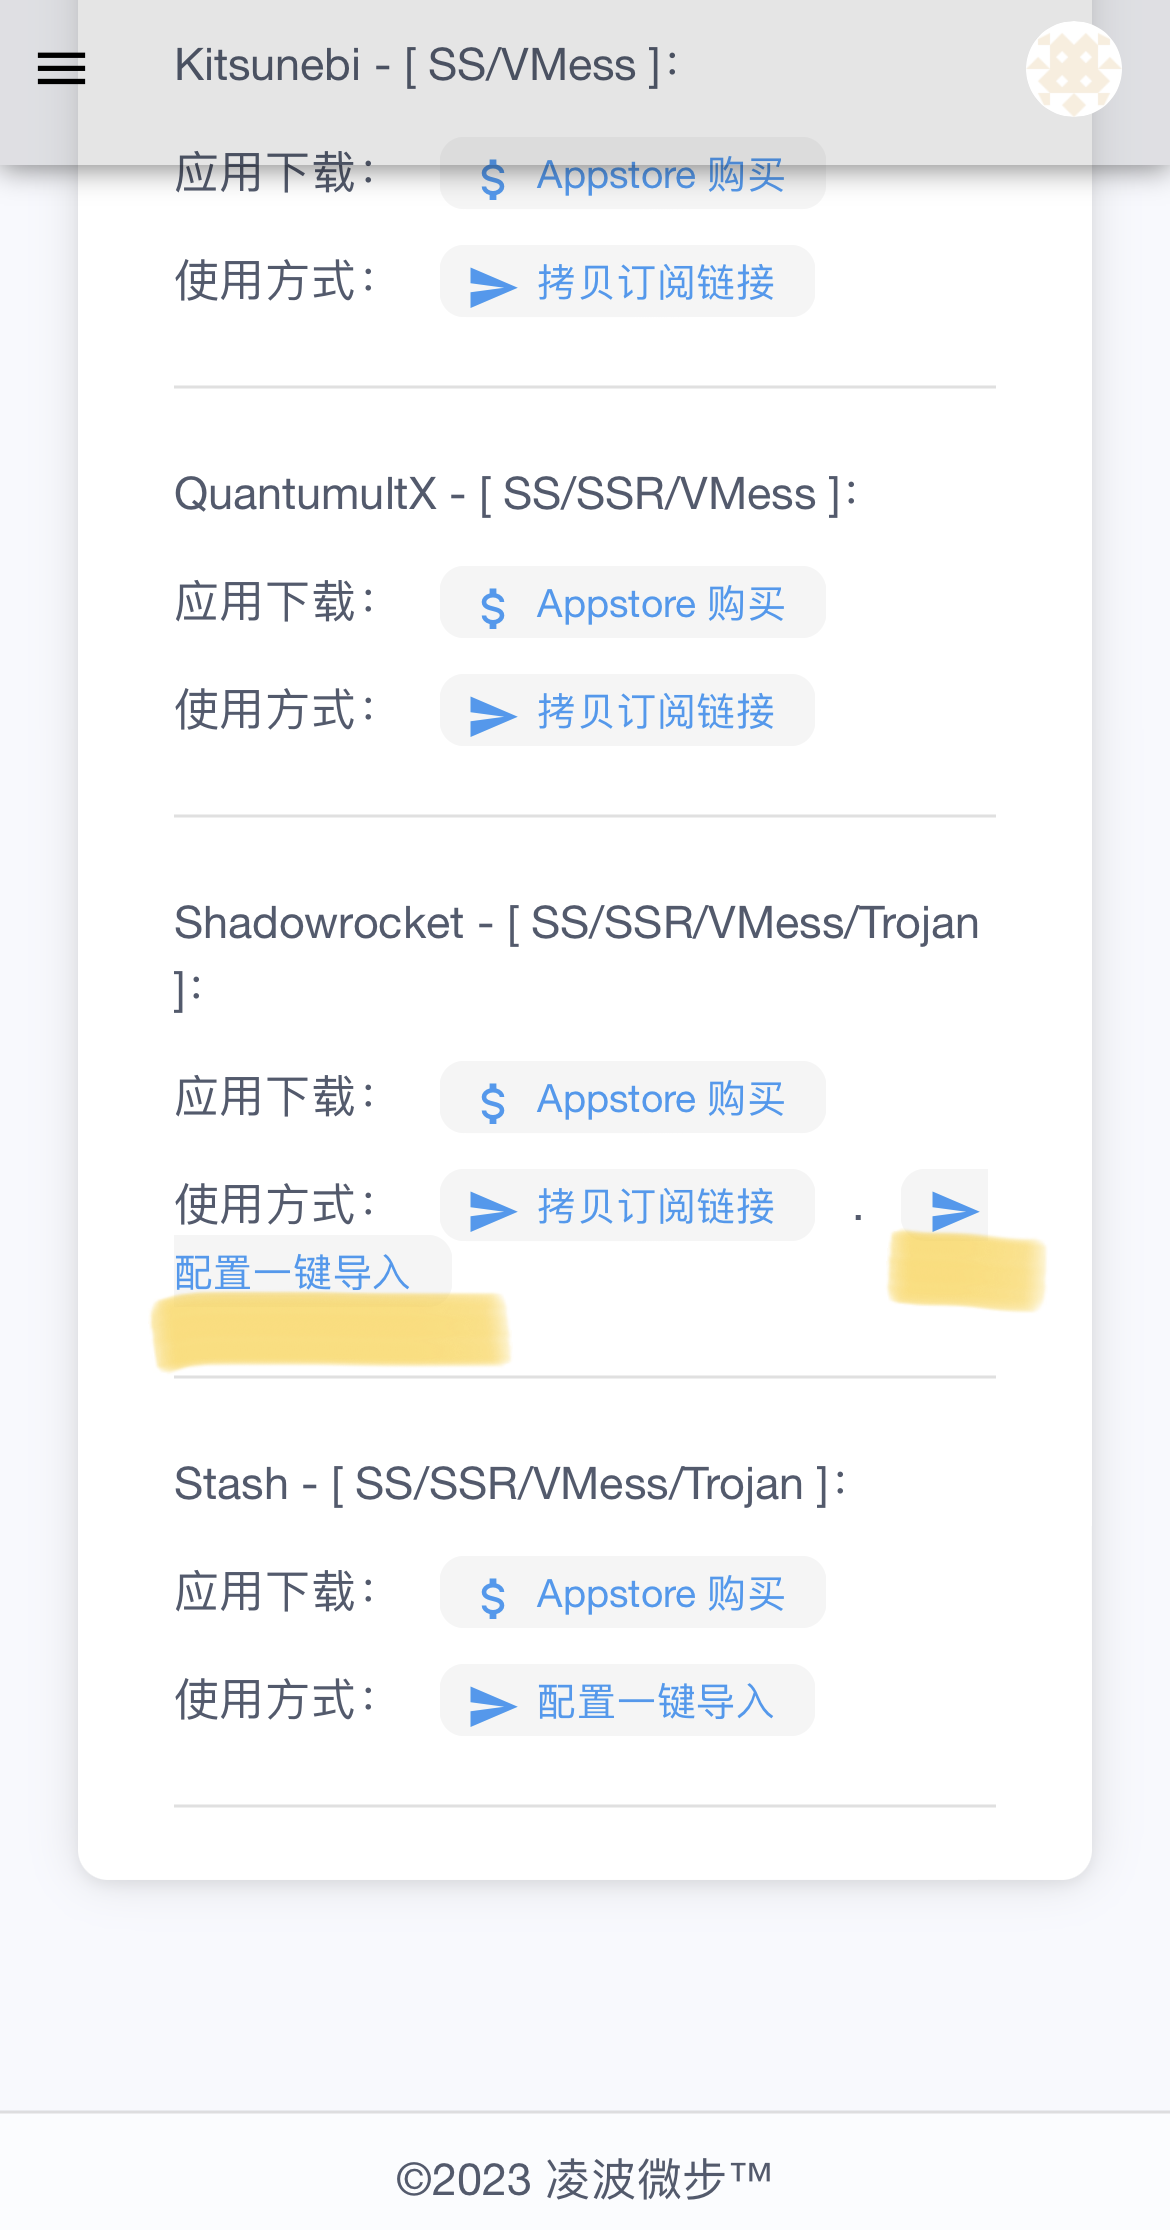
Task: Click dollar icon in Stash Appstore button
Action: click(493, 1597)
